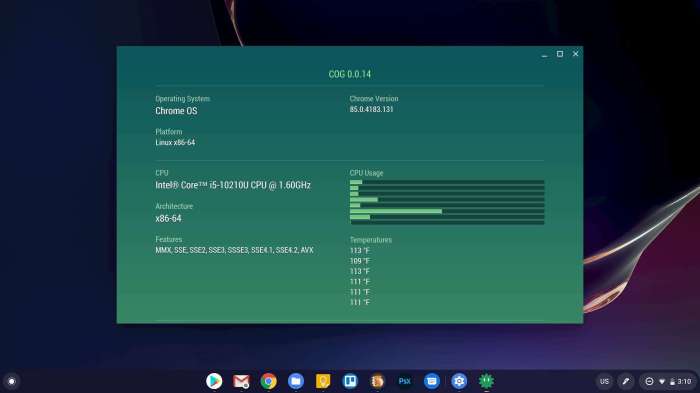The width and height of the screenshot is (700, 393).
Task: Click the Linux x86-64 platform value
Action: coord(175,142)
